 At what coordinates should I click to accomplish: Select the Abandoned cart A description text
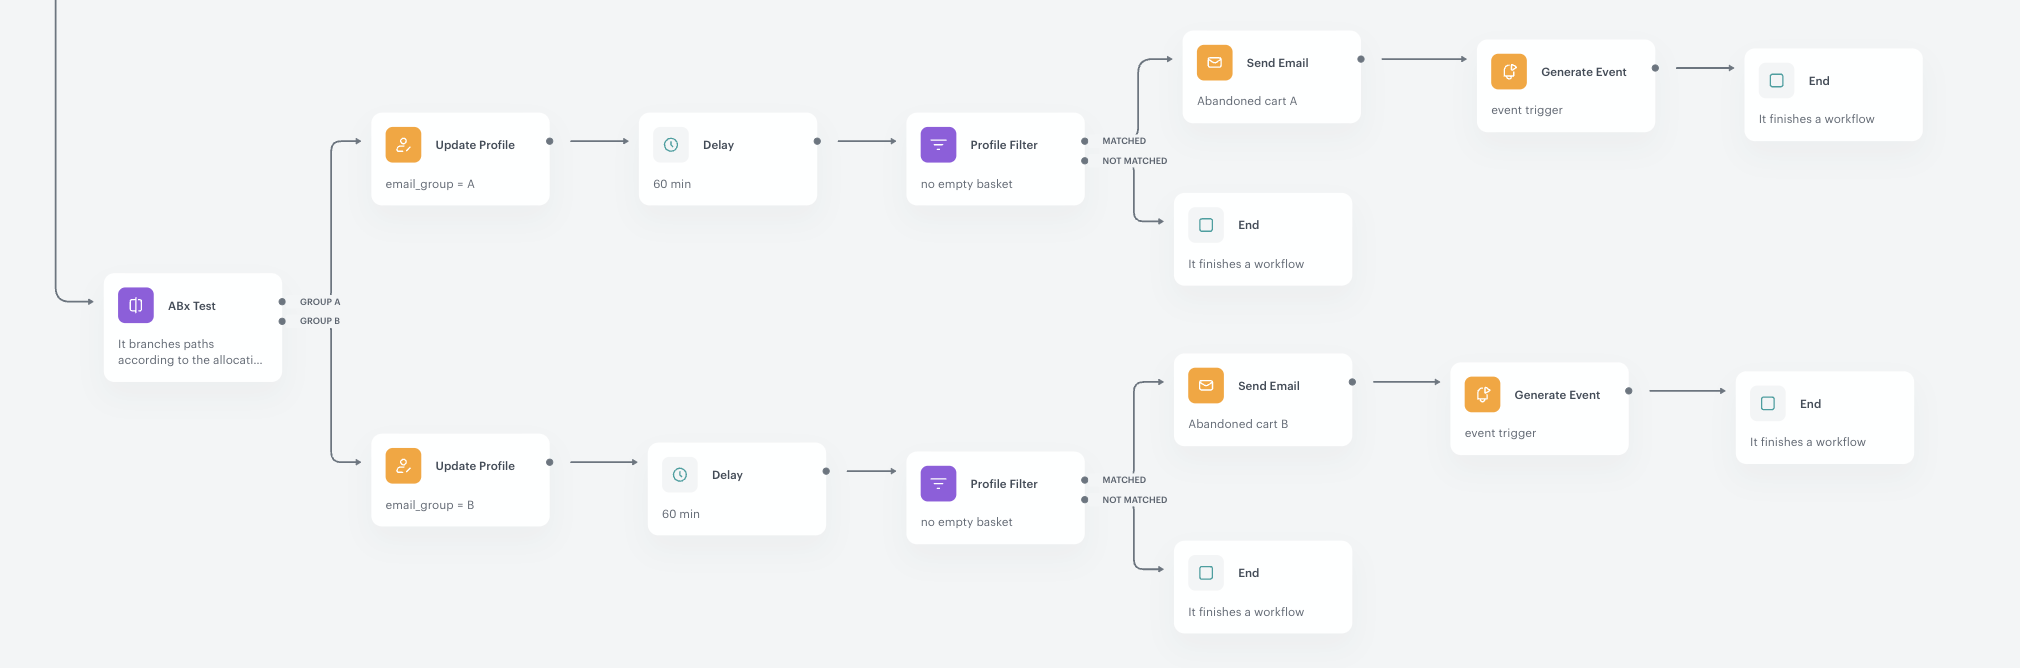click(x=1247, y=101)
